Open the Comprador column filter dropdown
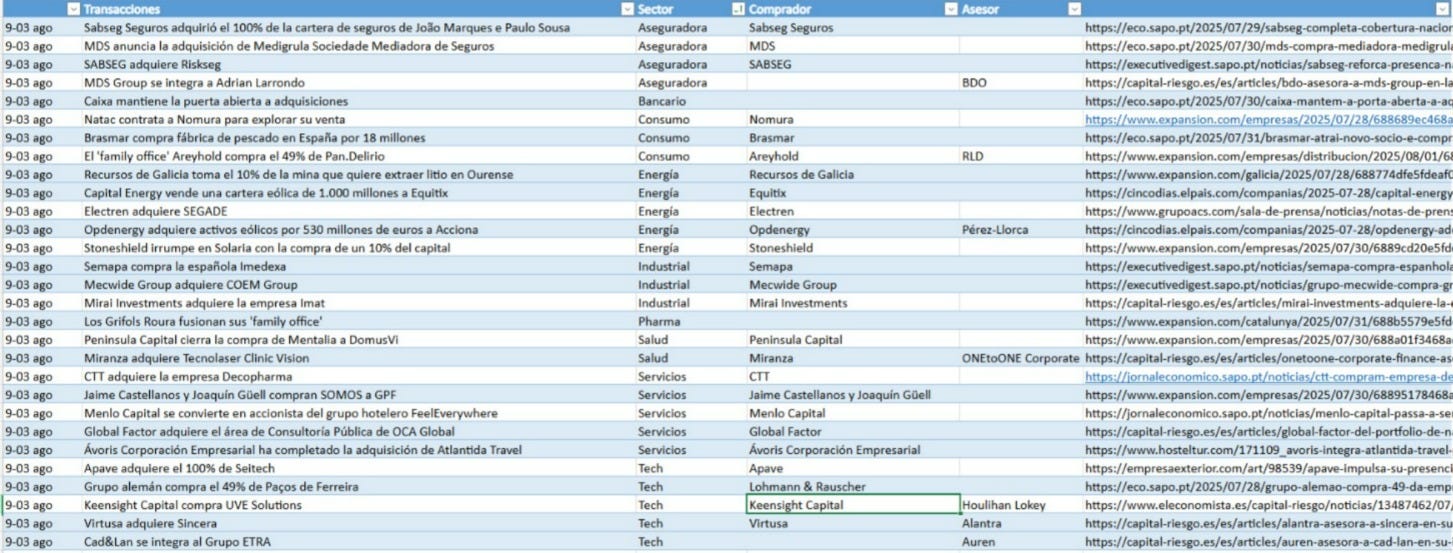 [951, 9]
